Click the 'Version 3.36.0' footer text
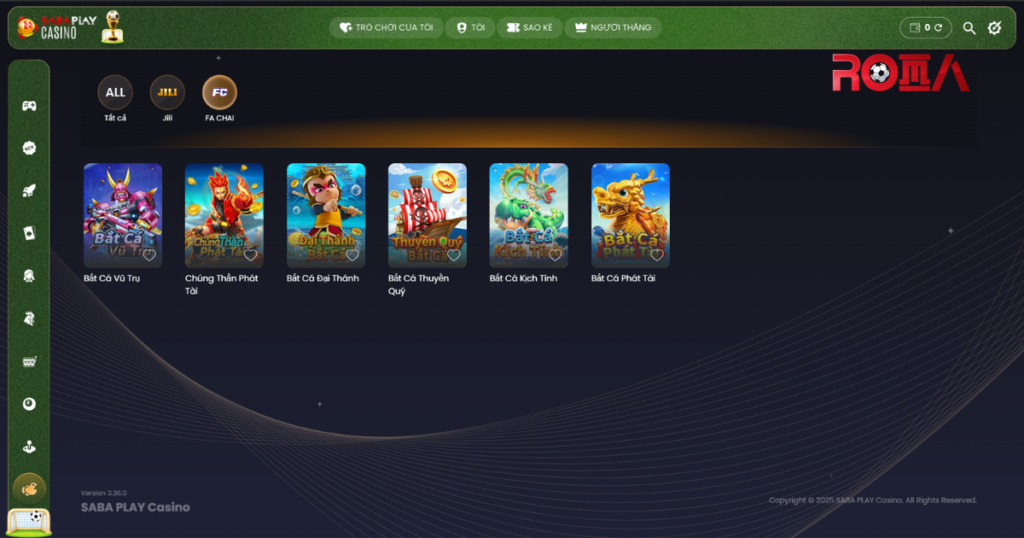 click(x=104, y=493)
